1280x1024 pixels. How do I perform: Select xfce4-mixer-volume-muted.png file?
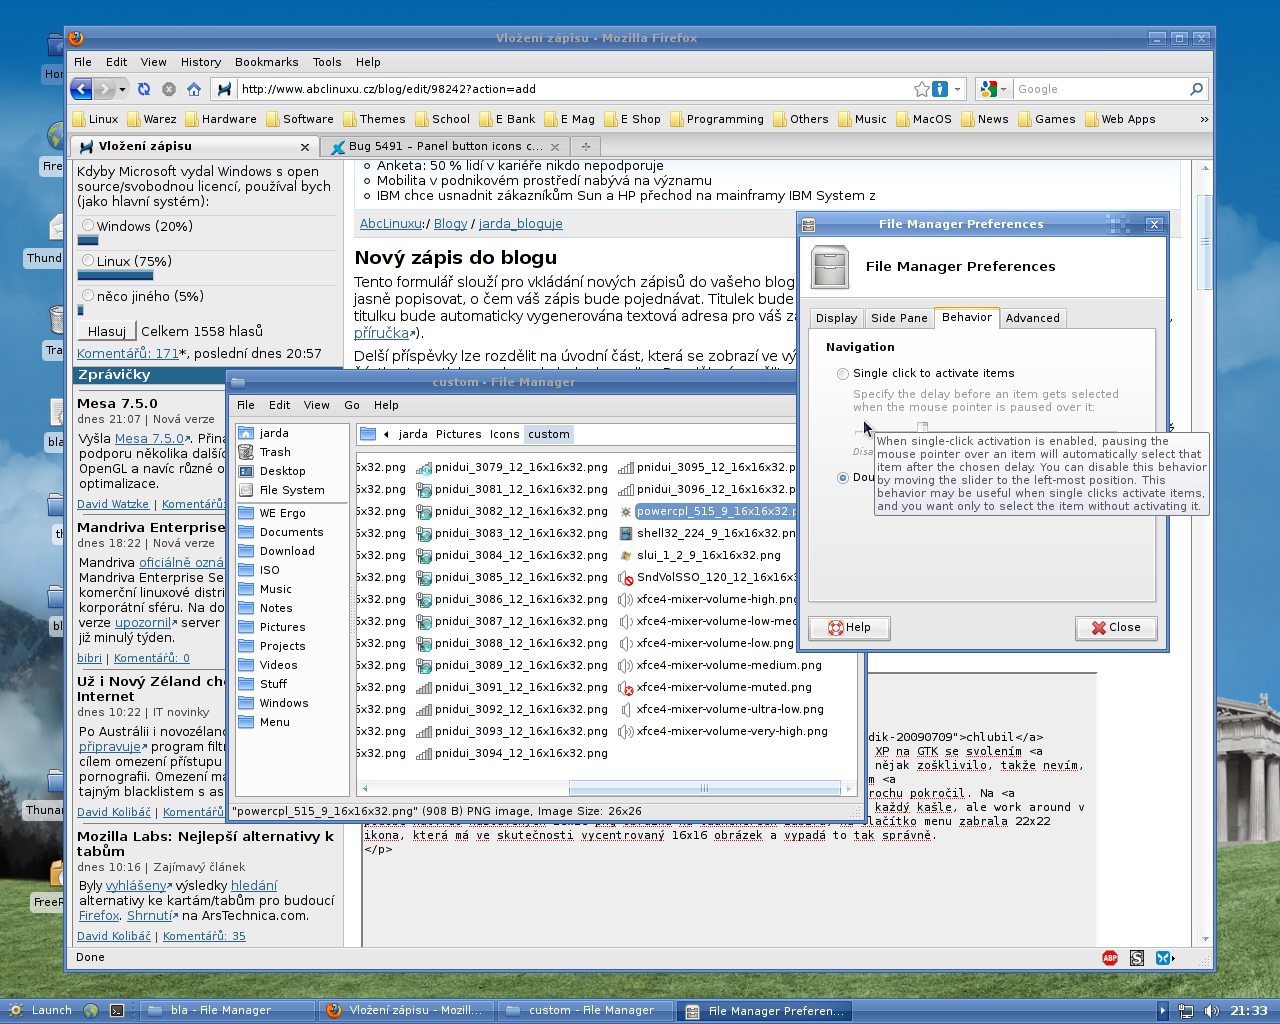(715, 687)
